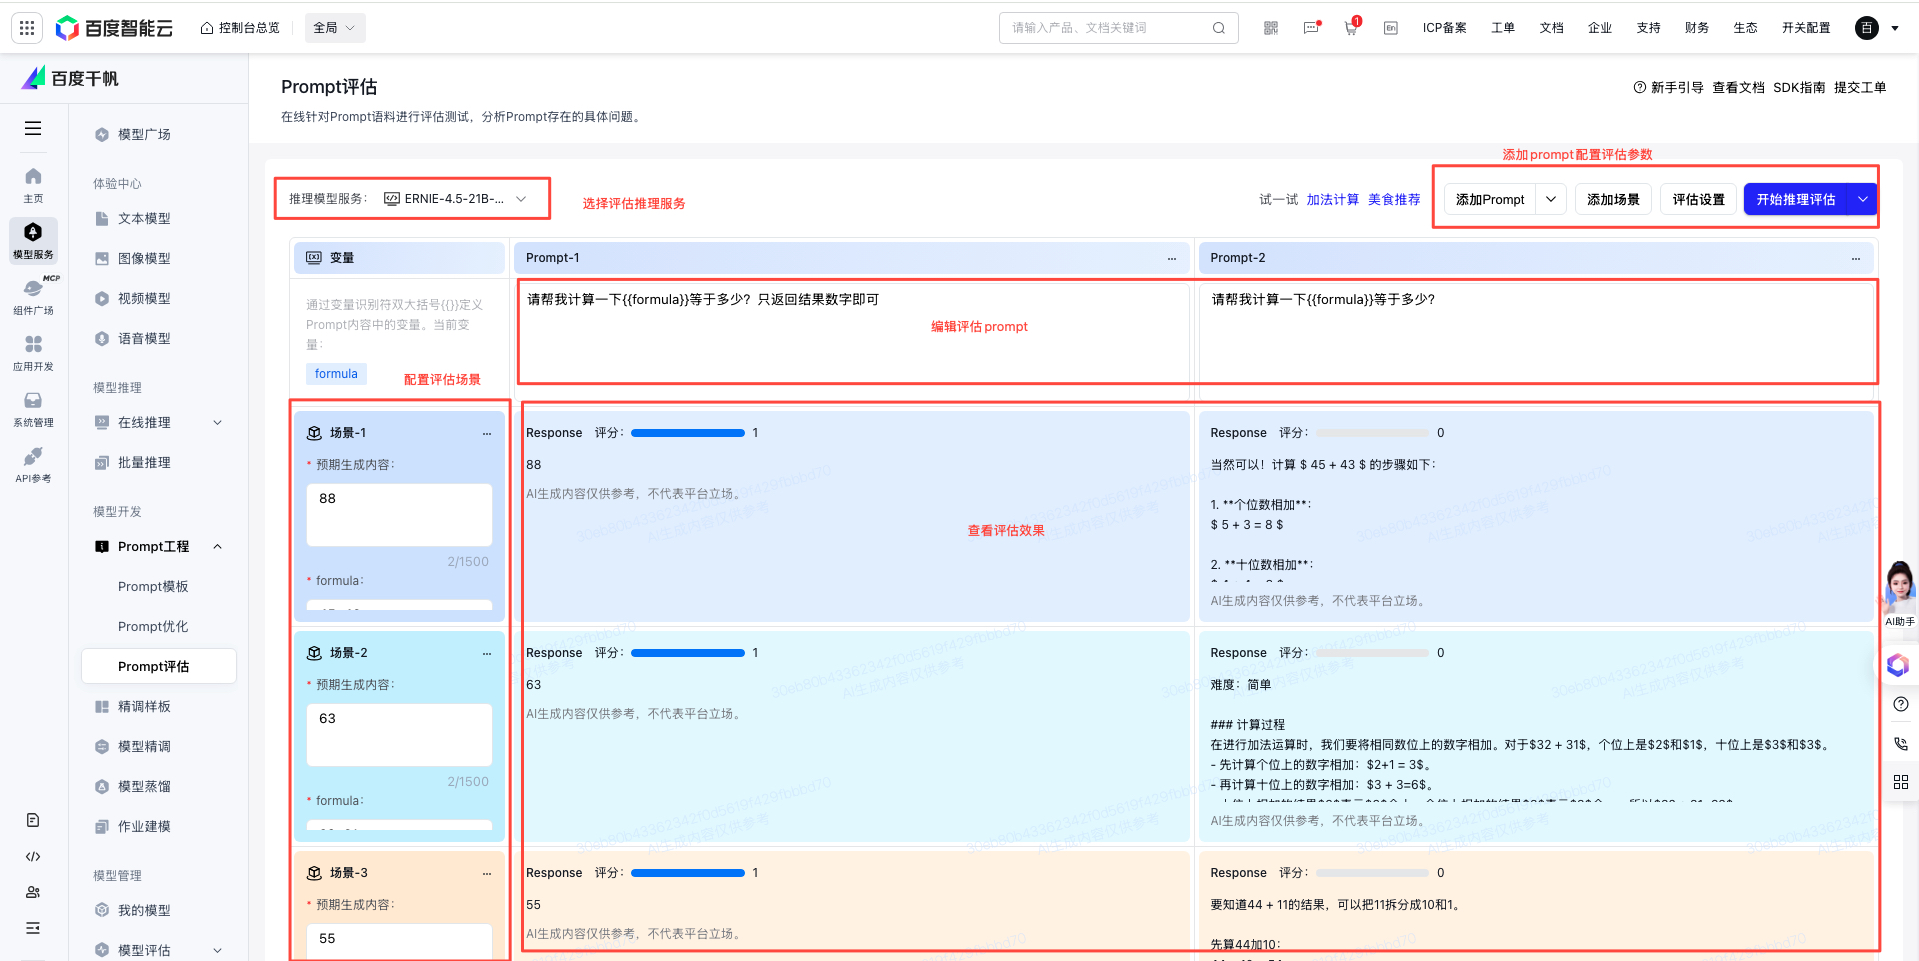The height and width of the screenshot is (961, 1919).
Task: Expand the 在线推理 menu section
Action: [x=217, y=423]
